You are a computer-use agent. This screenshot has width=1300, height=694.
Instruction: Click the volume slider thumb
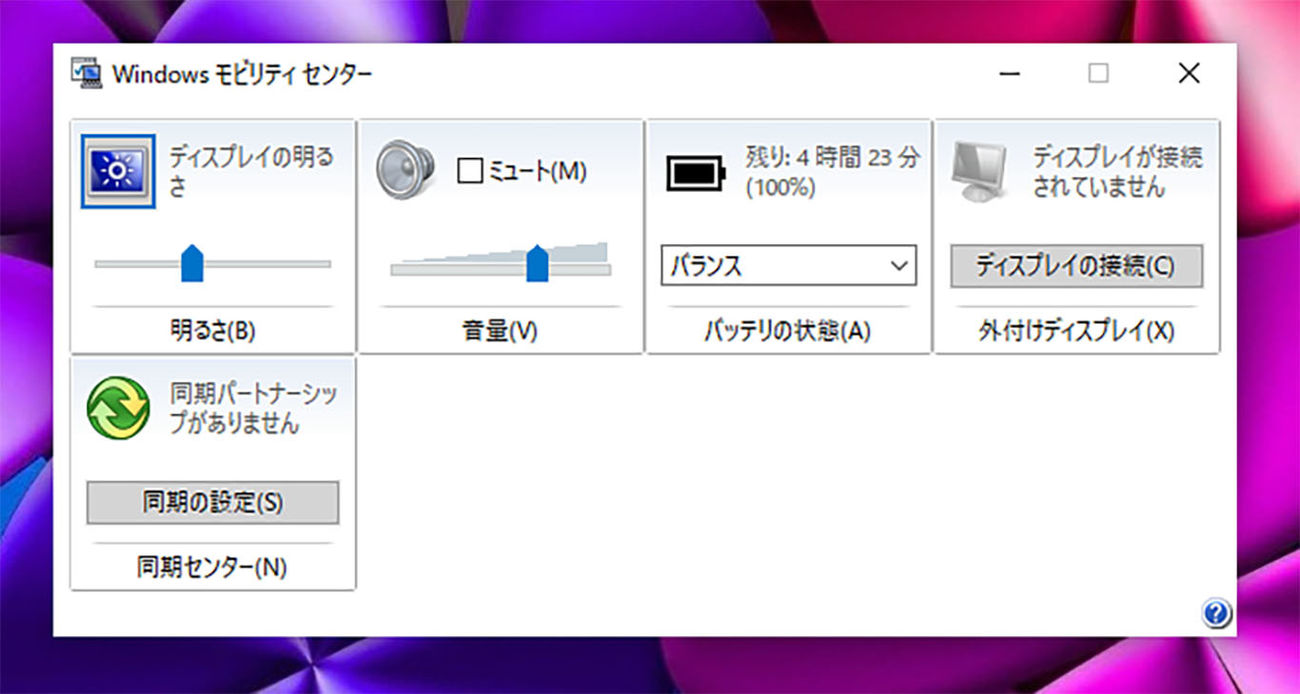[537, 263]
